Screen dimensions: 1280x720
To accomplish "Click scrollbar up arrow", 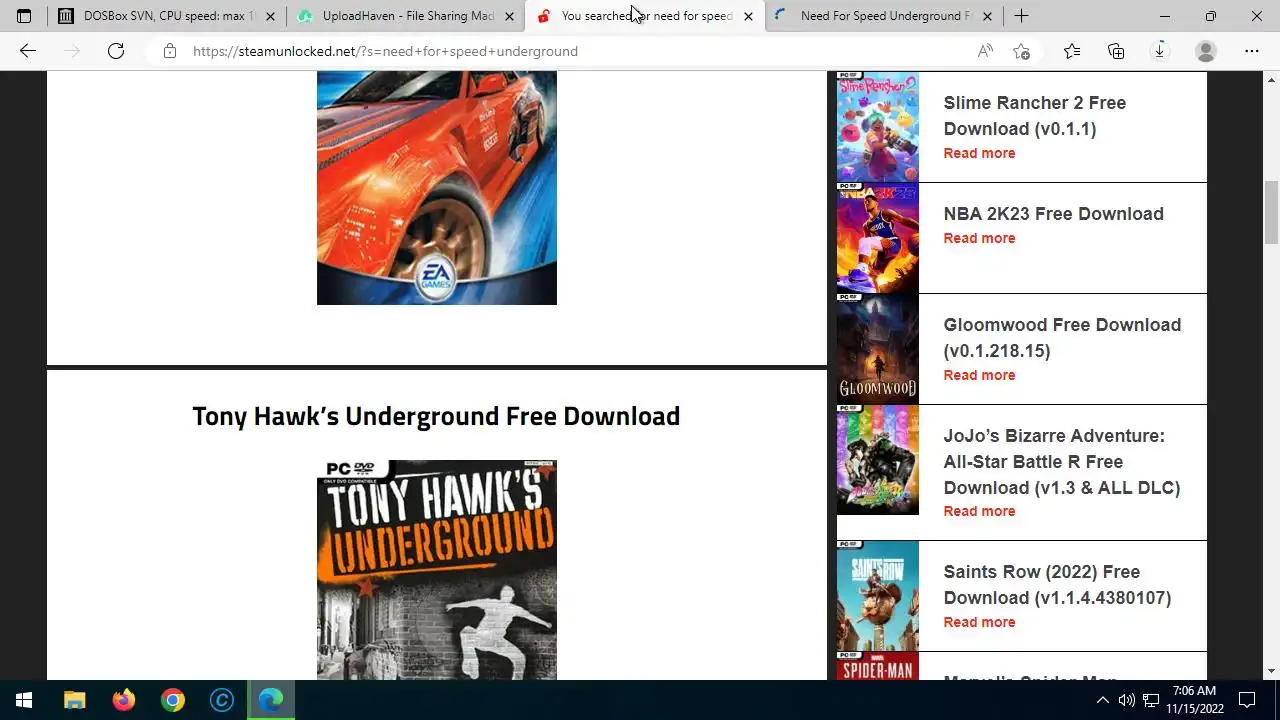I will [1271, 79].
